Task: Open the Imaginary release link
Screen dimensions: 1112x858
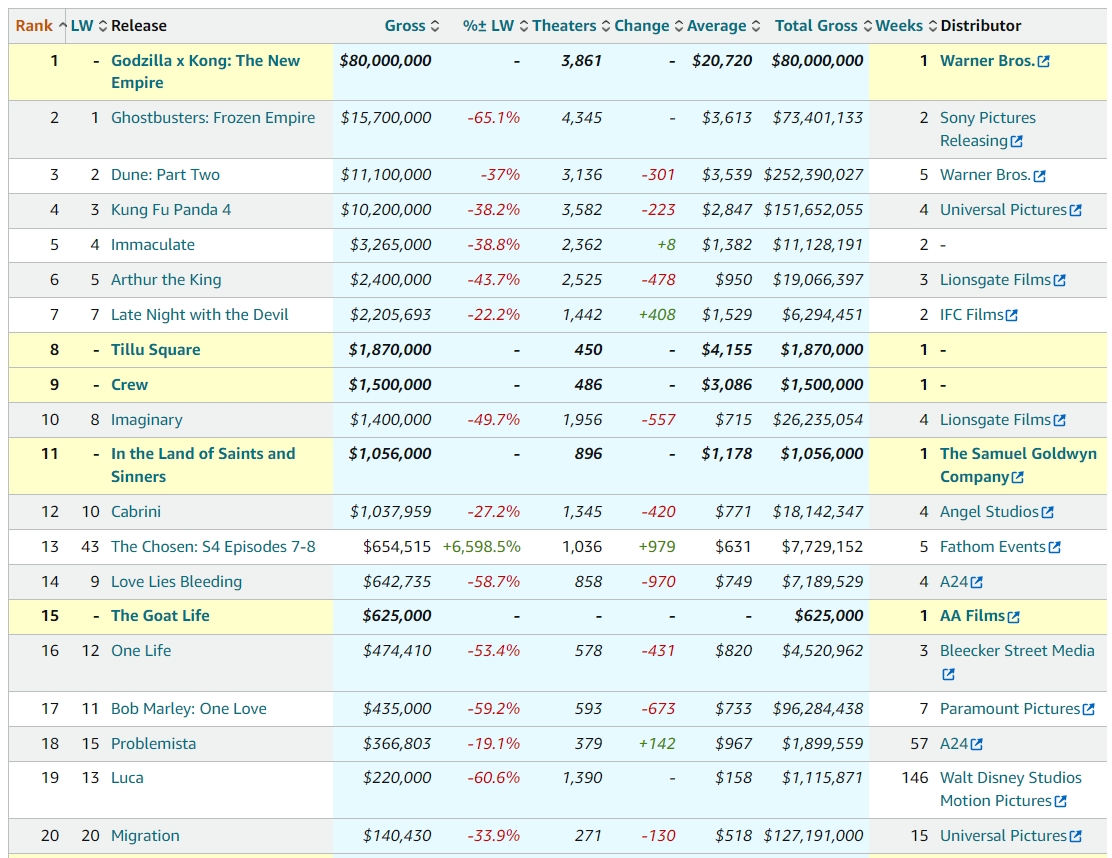Action: [x=146, y=420]
